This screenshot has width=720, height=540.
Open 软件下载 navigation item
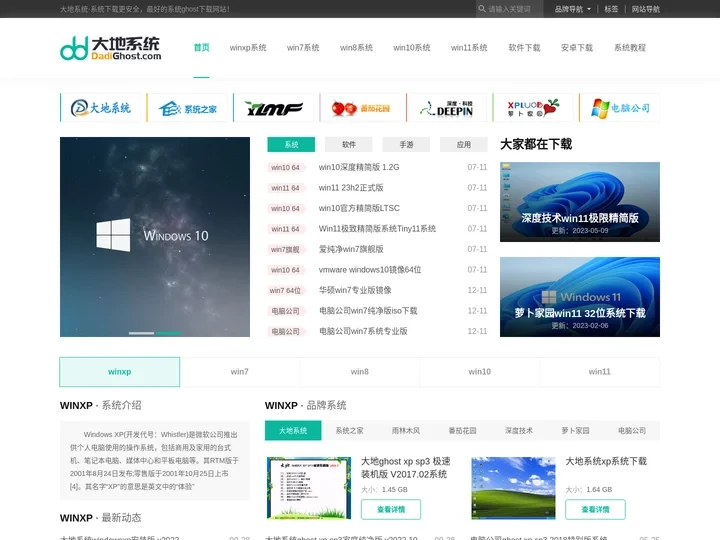pos(524,47)
